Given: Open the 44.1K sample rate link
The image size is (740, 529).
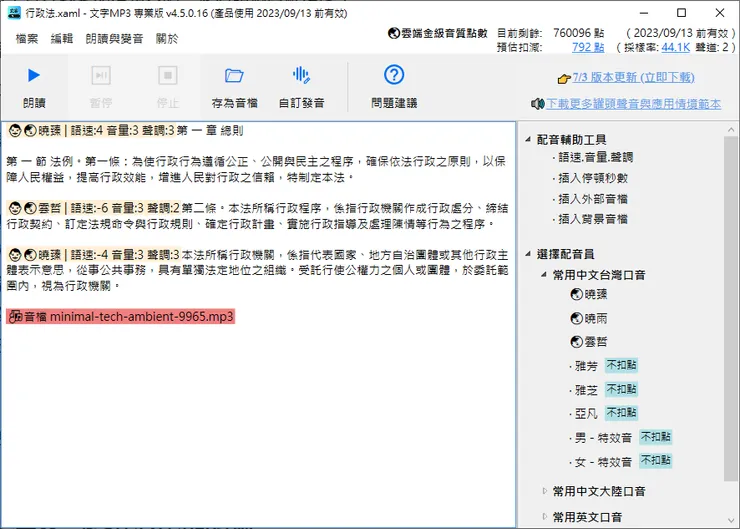Looking at the screenshot, I should pos(676,47).
